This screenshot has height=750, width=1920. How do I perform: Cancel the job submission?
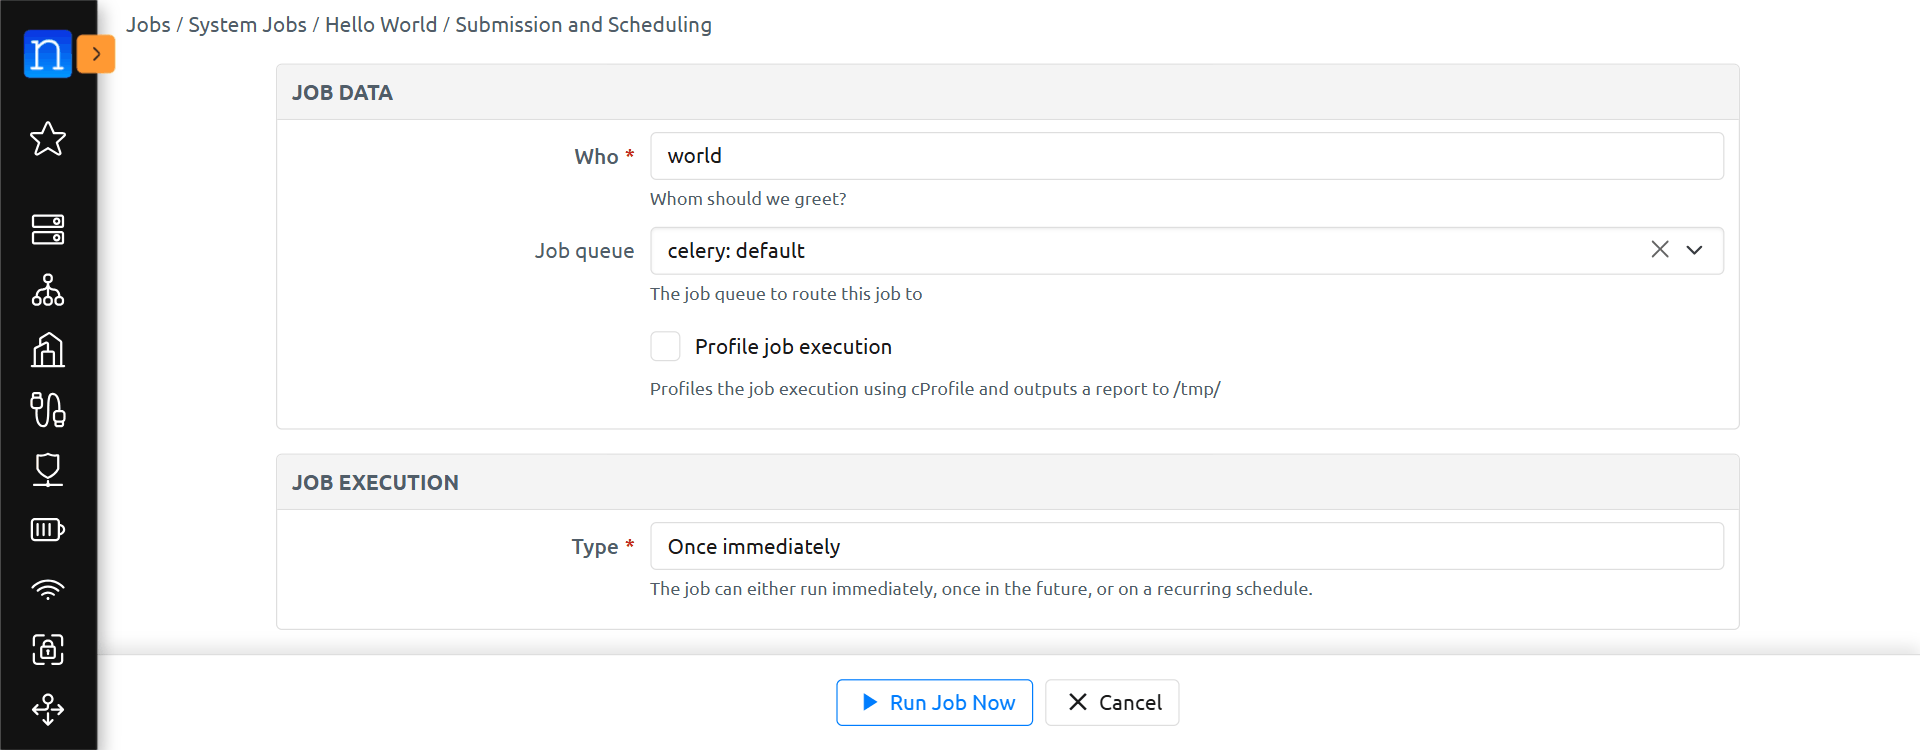(x=1112, y=703)
